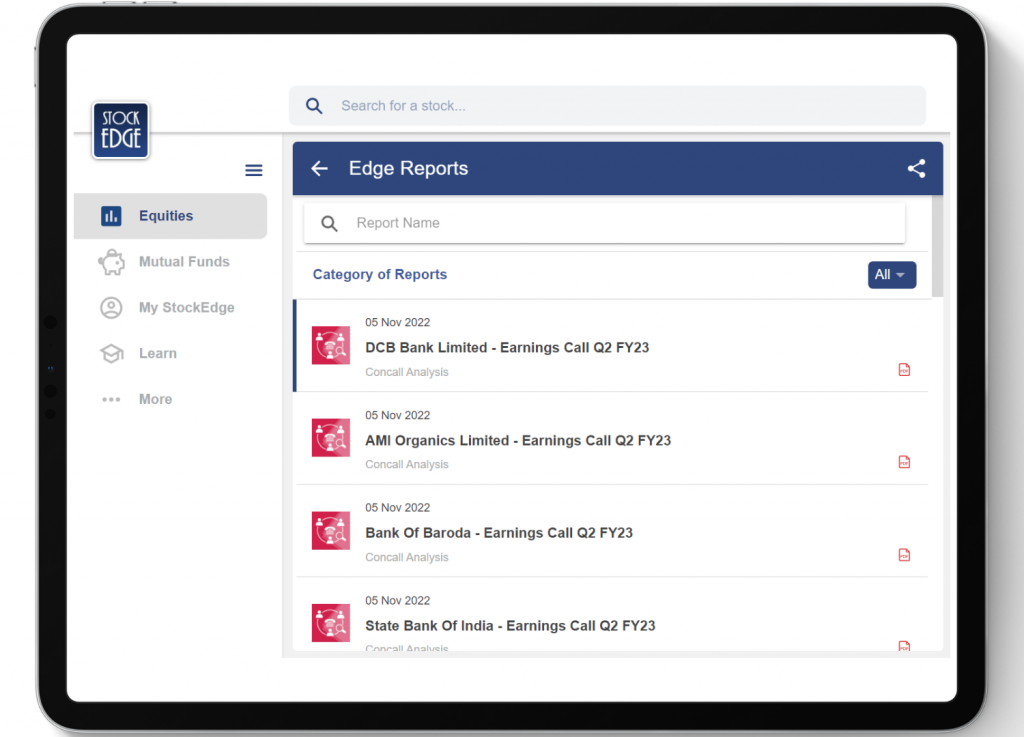Click the Bank Of Baroda concall thumbnail icon
This screenshot has width=1024, height=737.
point(331,531)
